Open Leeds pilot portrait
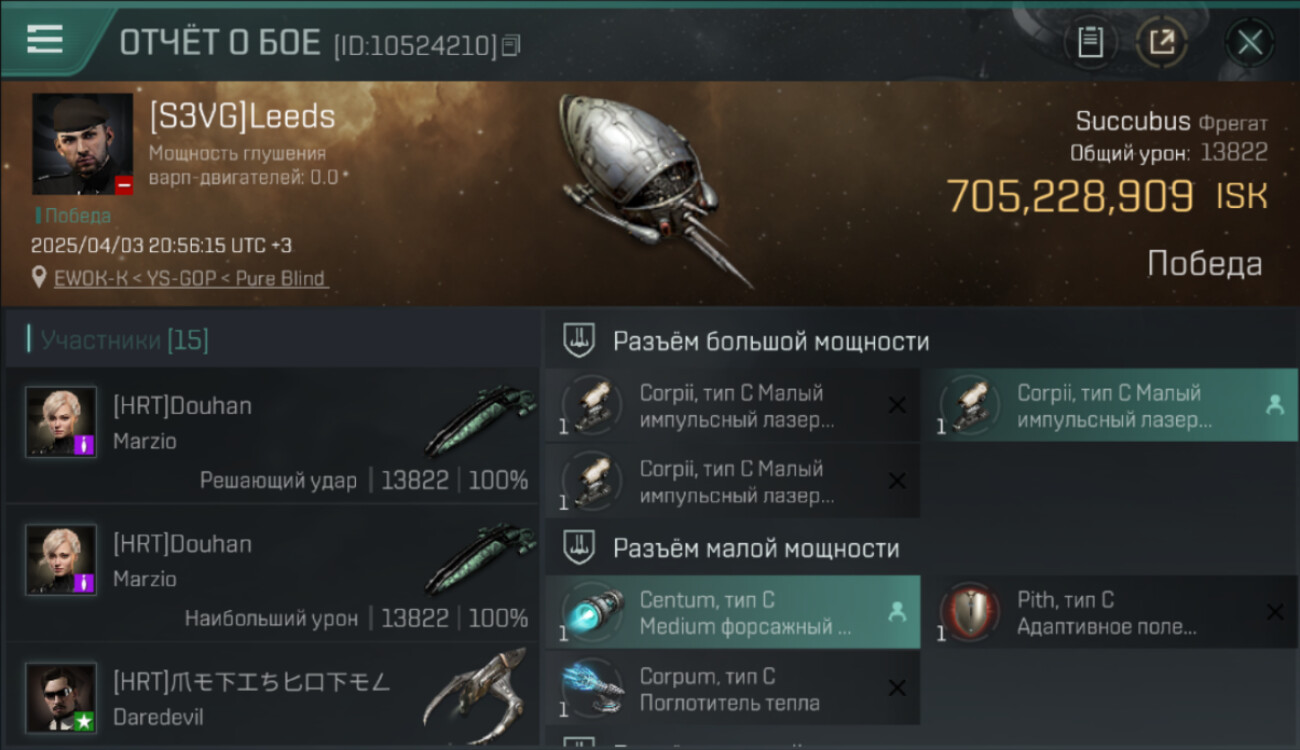 83,144
